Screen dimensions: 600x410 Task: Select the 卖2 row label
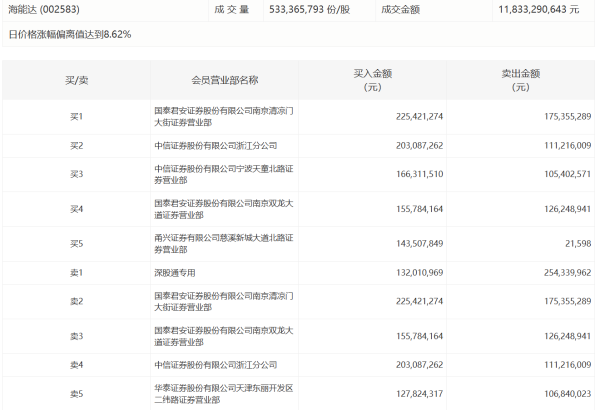coord(77,302)
